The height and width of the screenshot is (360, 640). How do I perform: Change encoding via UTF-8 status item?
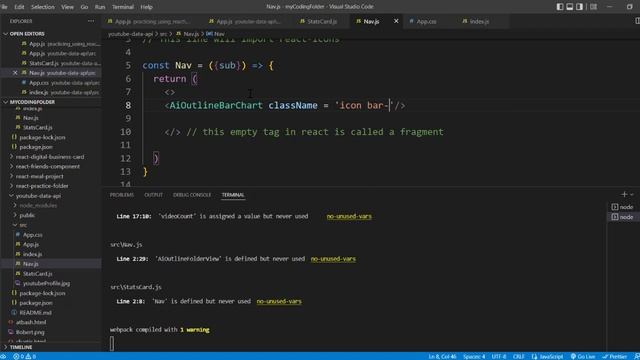click(499, 356)
